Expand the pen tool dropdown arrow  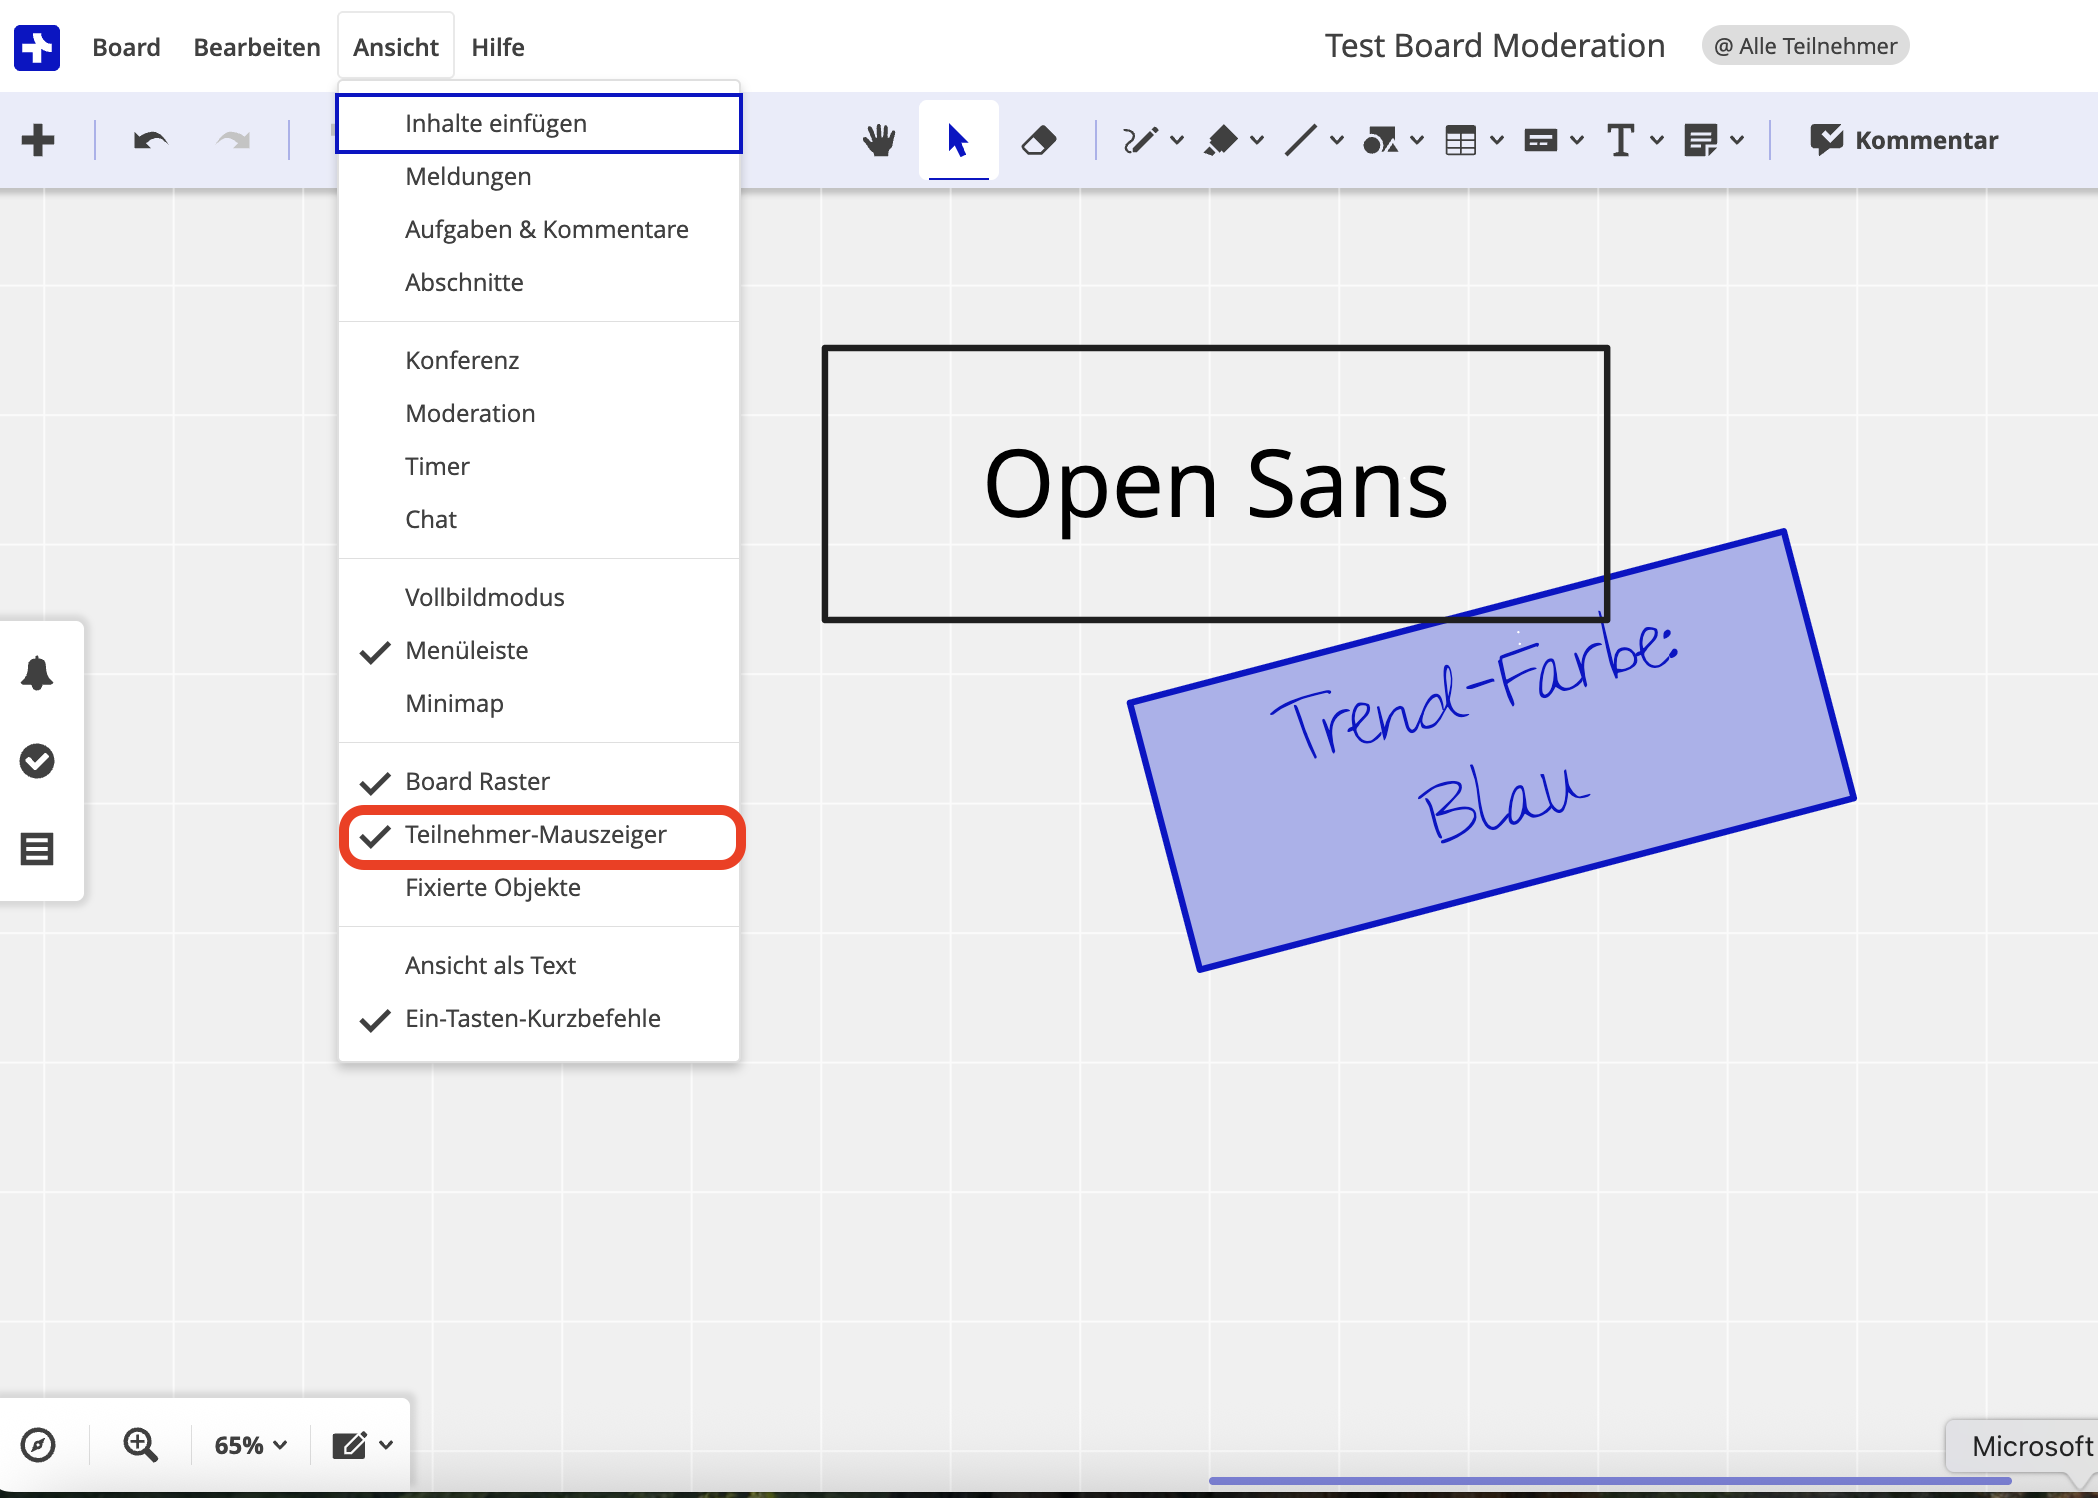pyautogui.click(x=1177, y=140)
